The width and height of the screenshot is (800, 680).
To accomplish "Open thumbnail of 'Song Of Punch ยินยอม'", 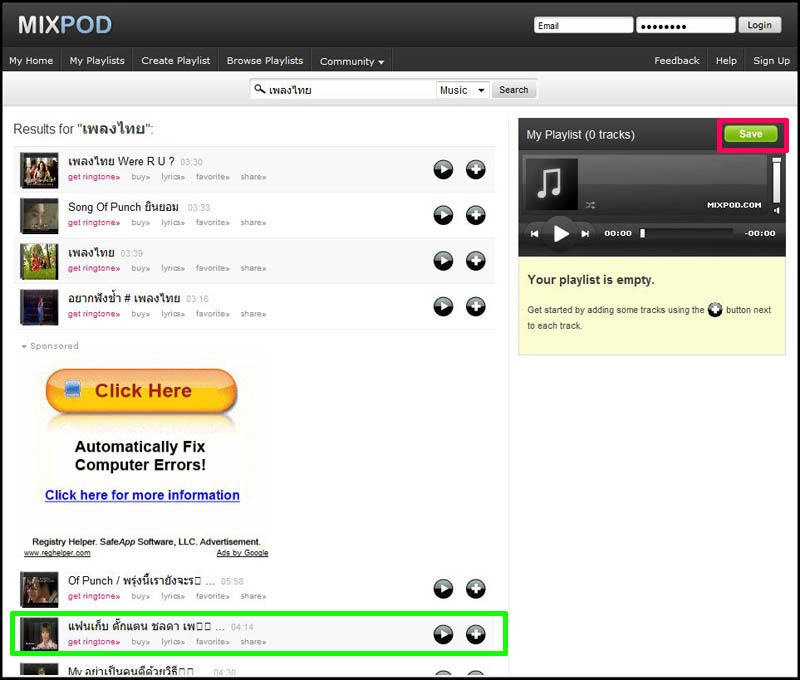I will [39, 216].
